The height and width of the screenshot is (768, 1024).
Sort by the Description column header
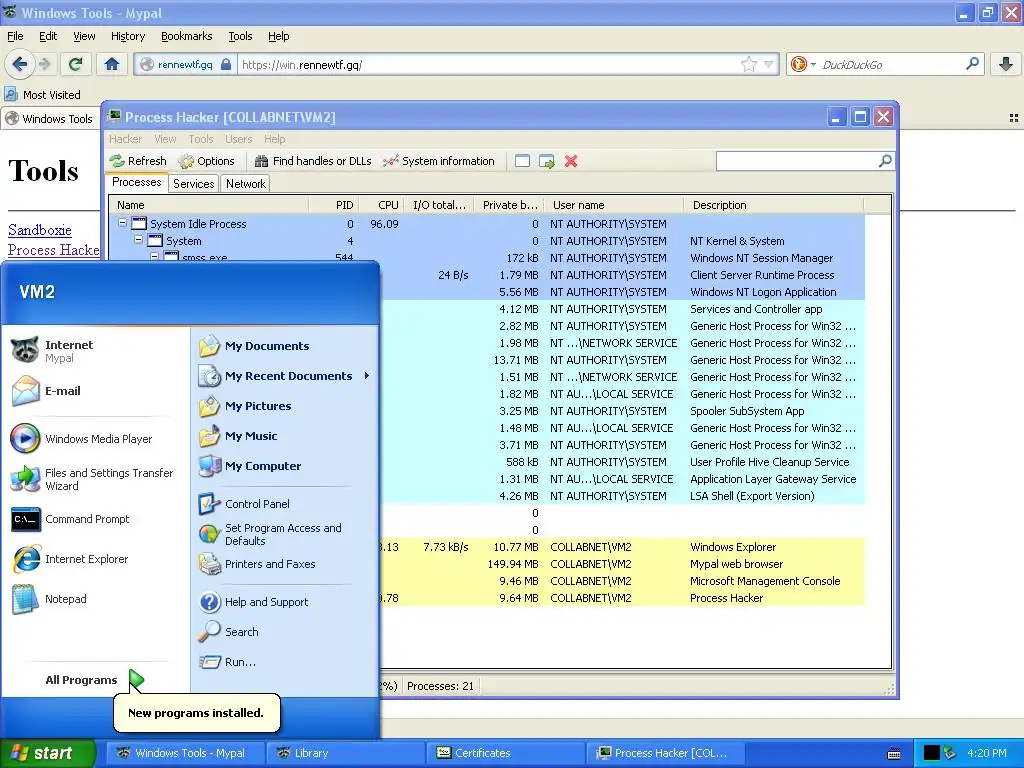773,205
